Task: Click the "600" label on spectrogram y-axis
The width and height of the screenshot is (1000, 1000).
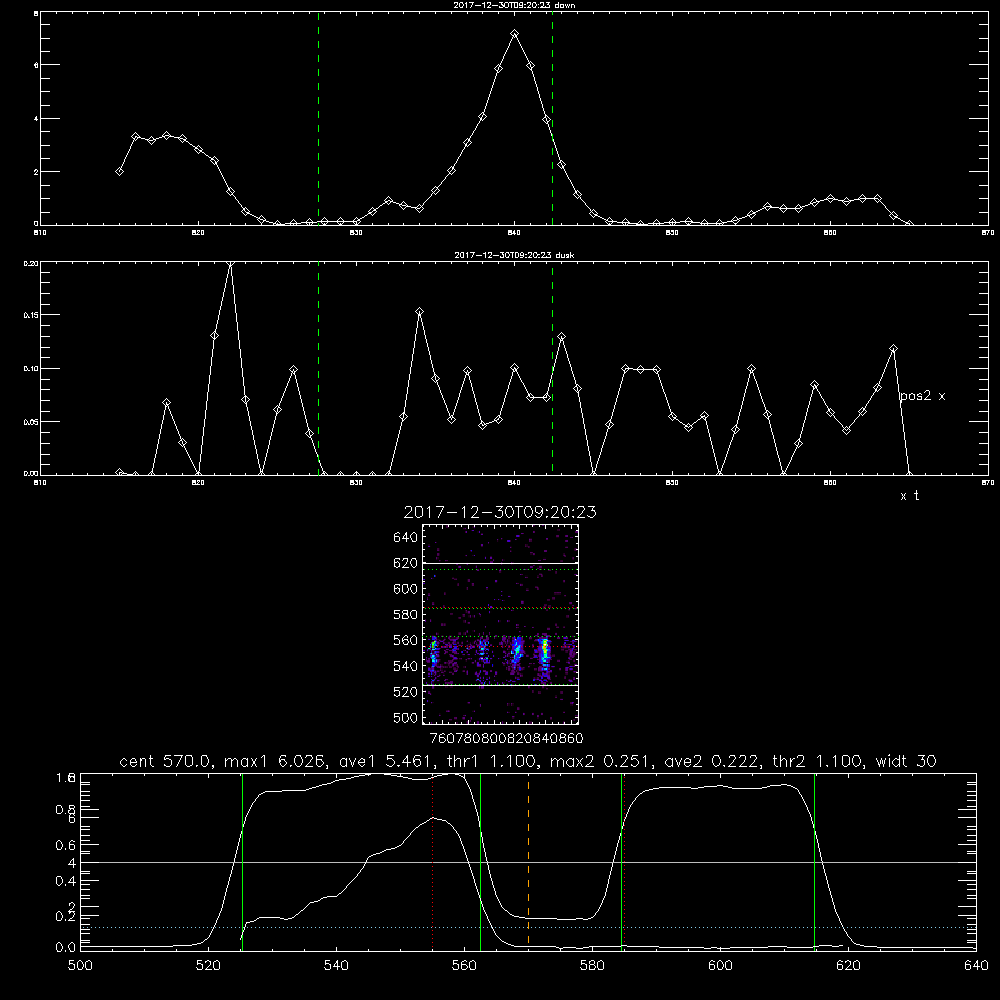Action: tap(406, 589)
